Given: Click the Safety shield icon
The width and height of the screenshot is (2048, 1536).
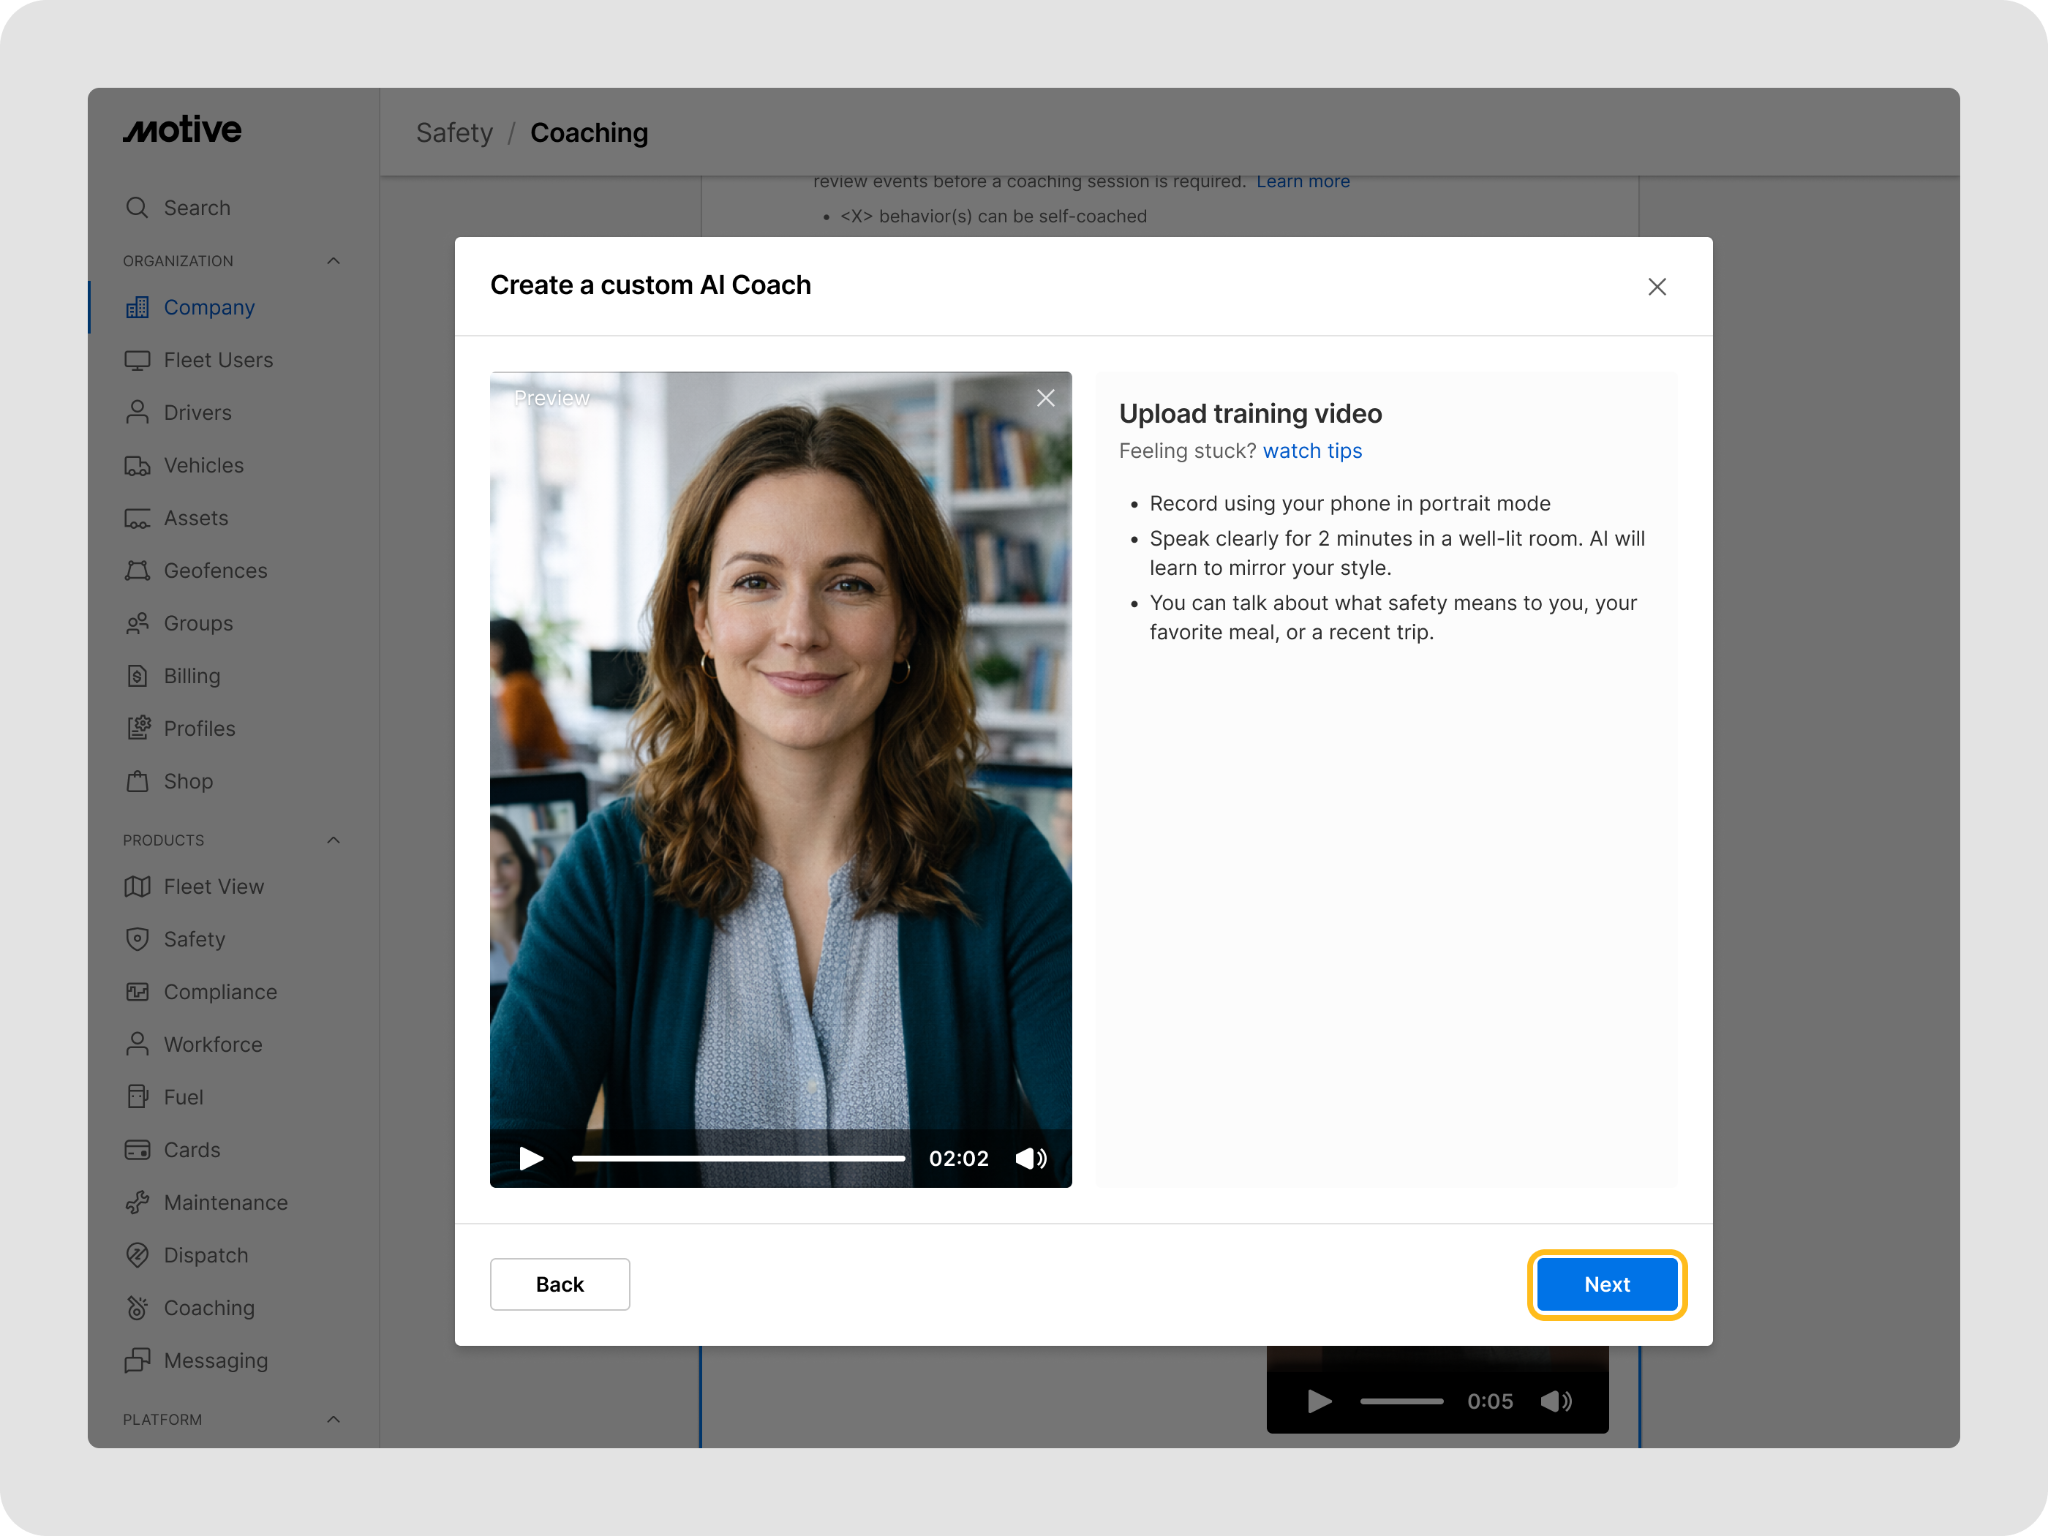Looking at the screenshot, I should coord(137,939).
